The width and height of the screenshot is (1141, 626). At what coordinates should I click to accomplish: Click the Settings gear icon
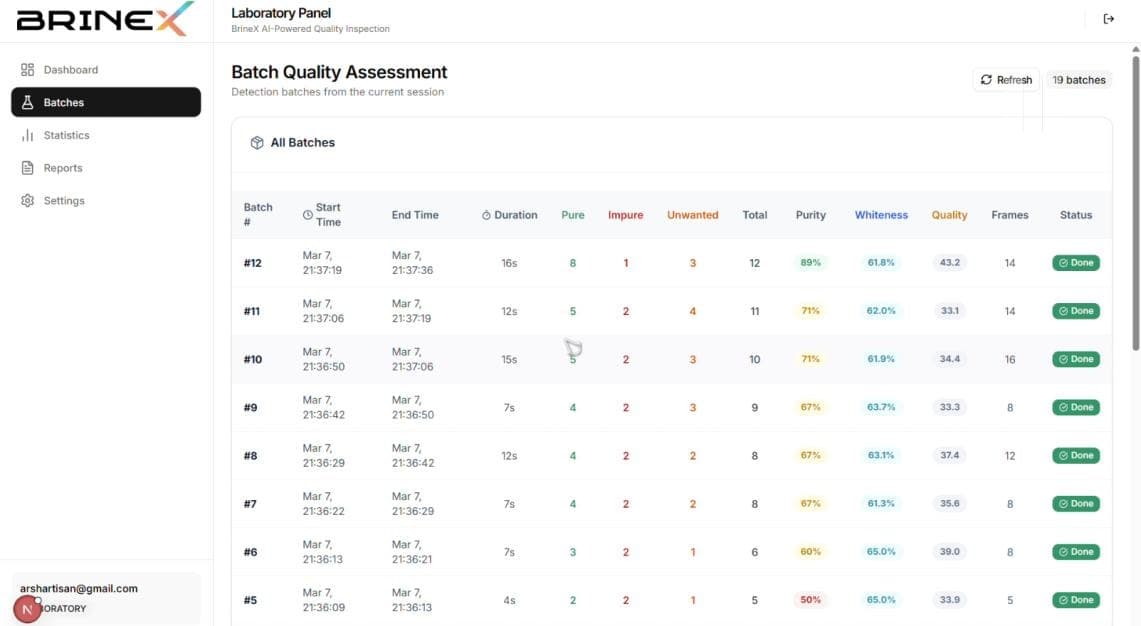28,201
